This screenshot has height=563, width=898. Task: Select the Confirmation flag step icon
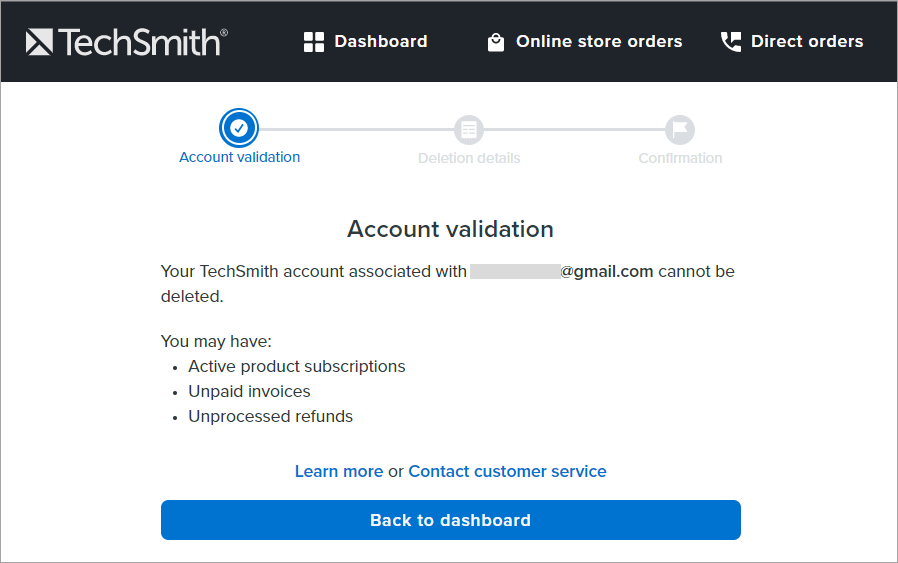[x=680, y=129]
